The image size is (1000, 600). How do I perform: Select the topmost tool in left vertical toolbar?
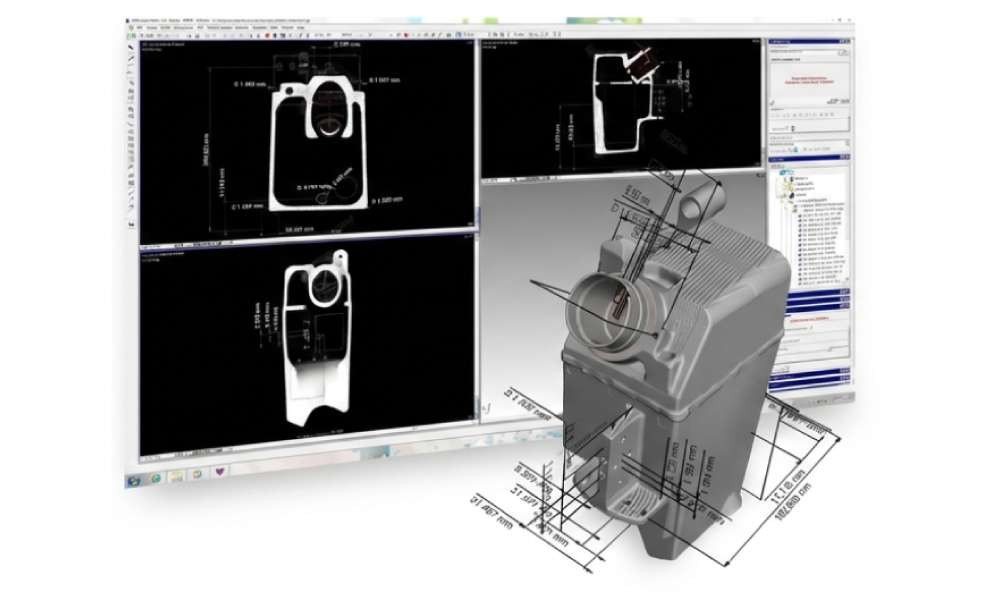(x=132, y=49)
